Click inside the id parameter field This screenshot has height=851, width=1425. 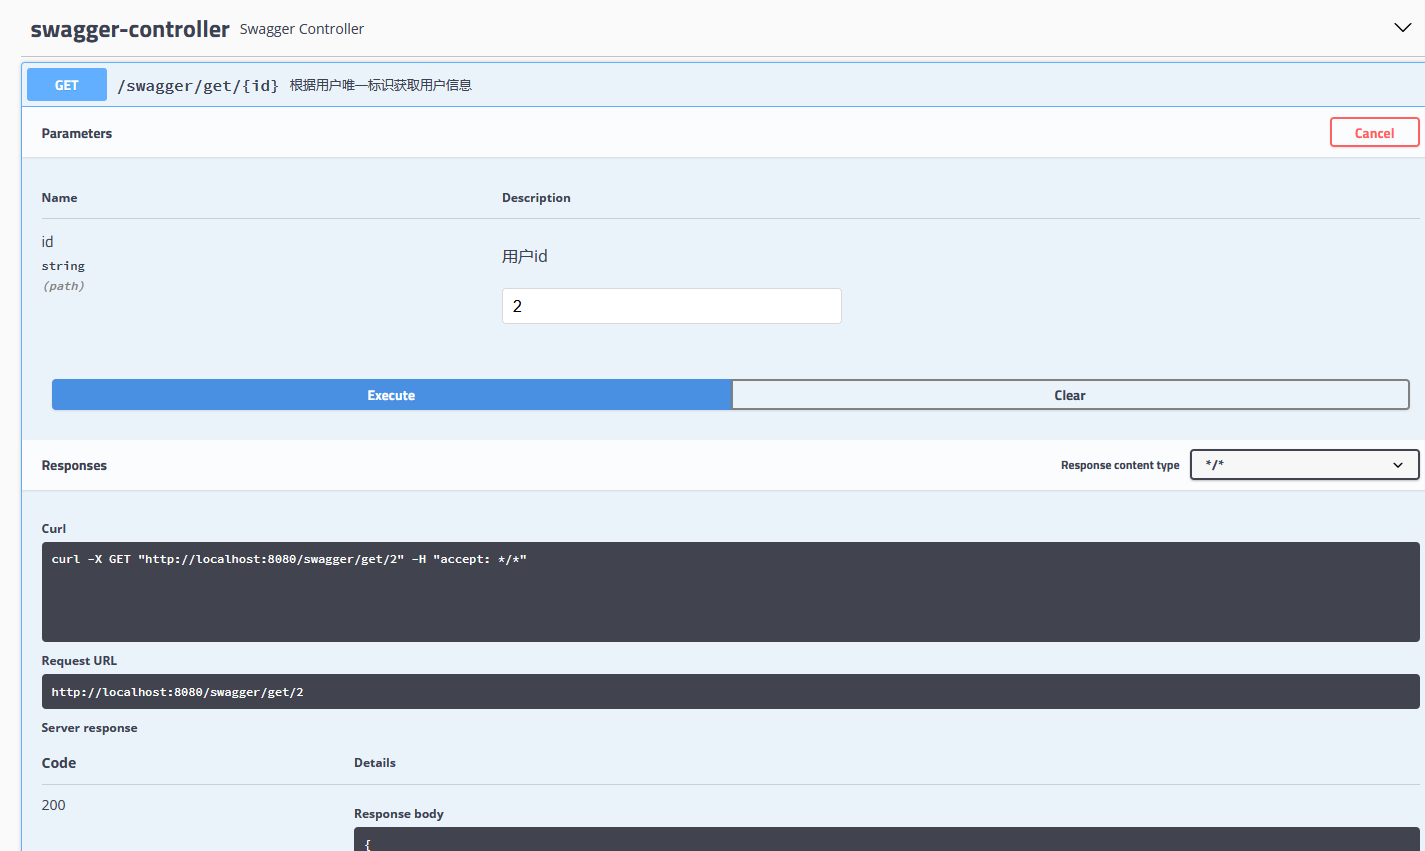671,305
